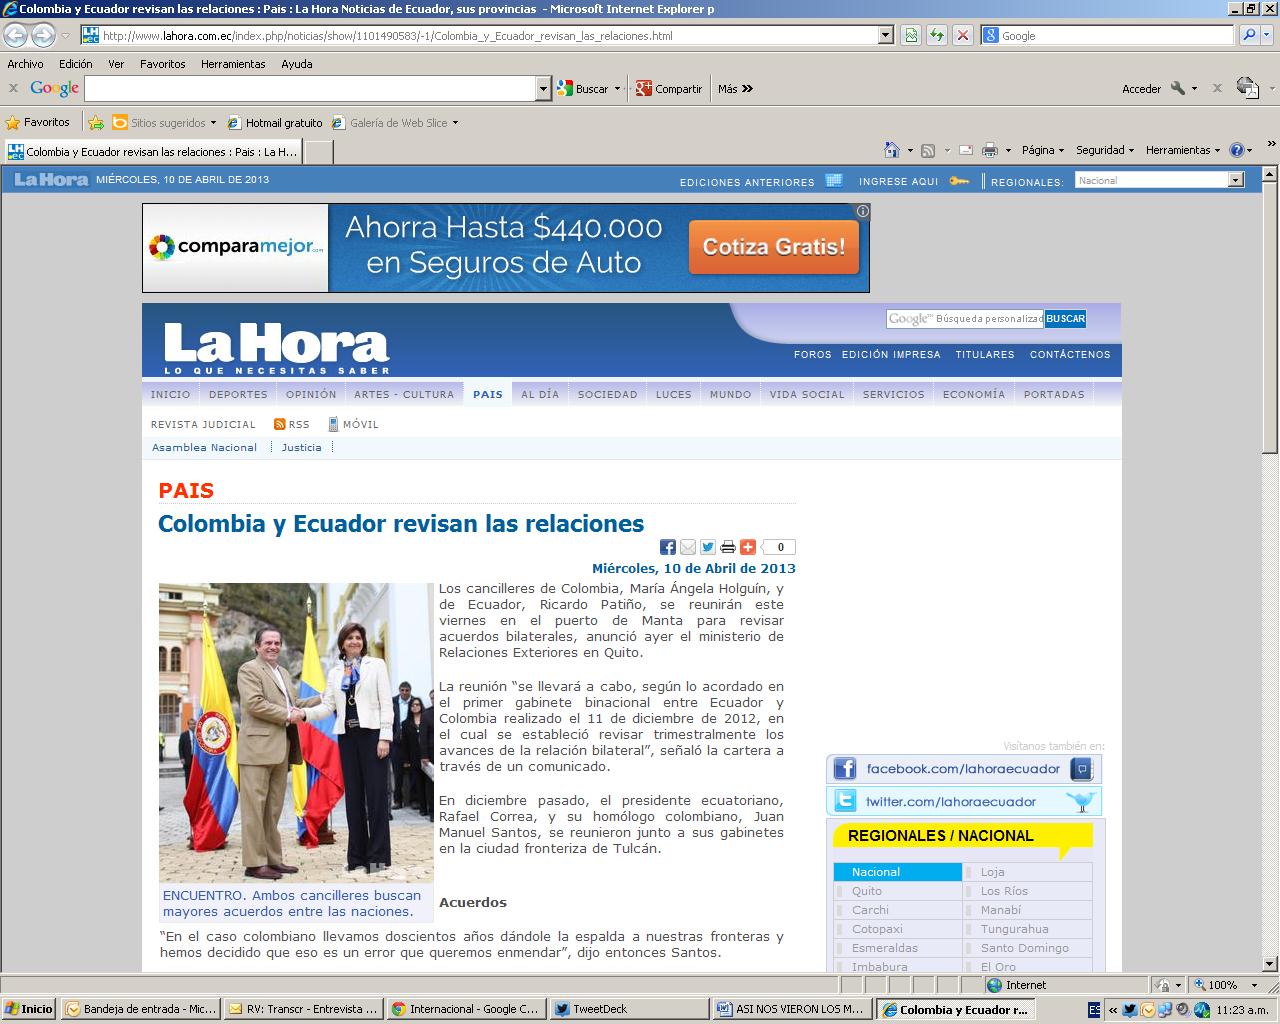Open the Edición menu
The width and height of the screenshot is (1280, 1024).
[x=75, y=64]
